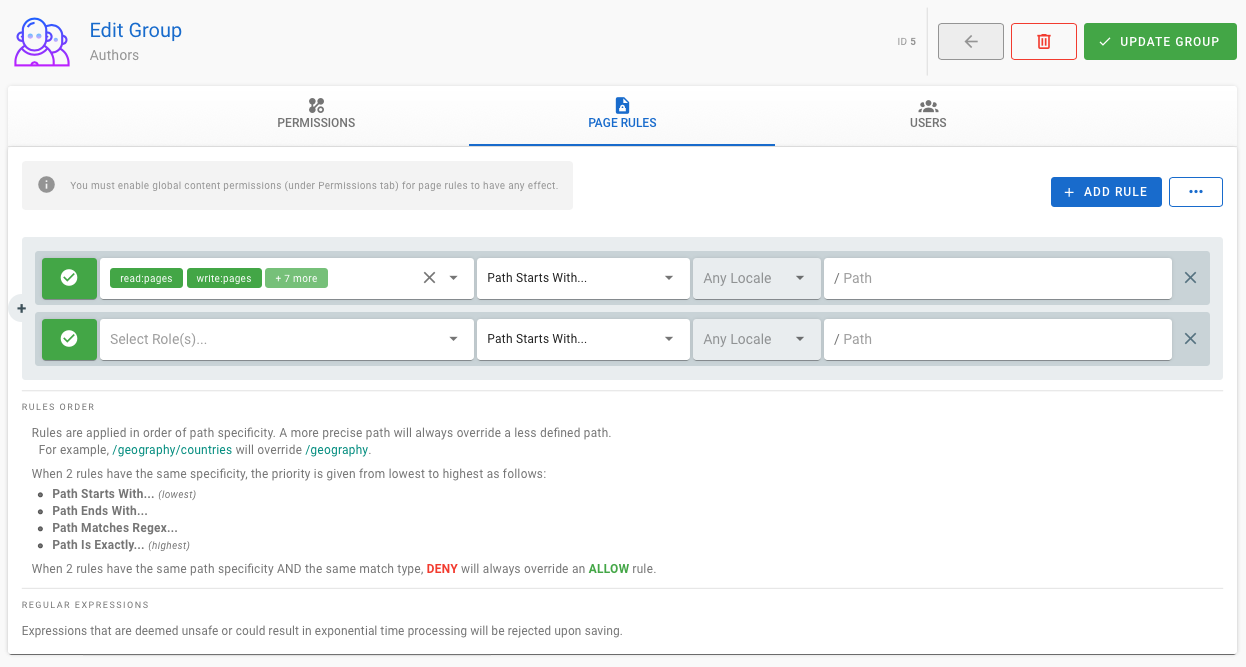Add a new page rule

point(1106,192)
